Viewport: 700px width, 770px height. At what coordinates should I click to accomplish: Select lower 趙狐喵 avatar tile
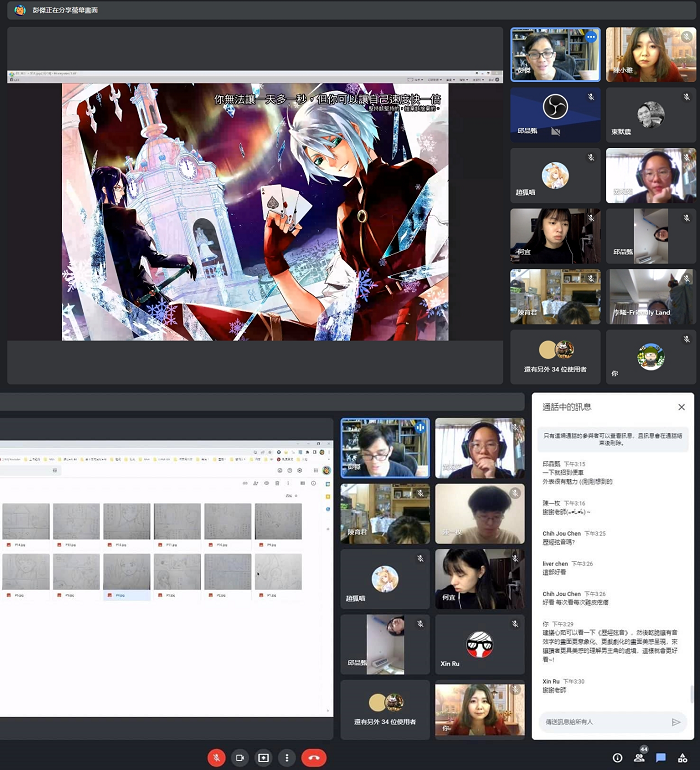point(385,579)
